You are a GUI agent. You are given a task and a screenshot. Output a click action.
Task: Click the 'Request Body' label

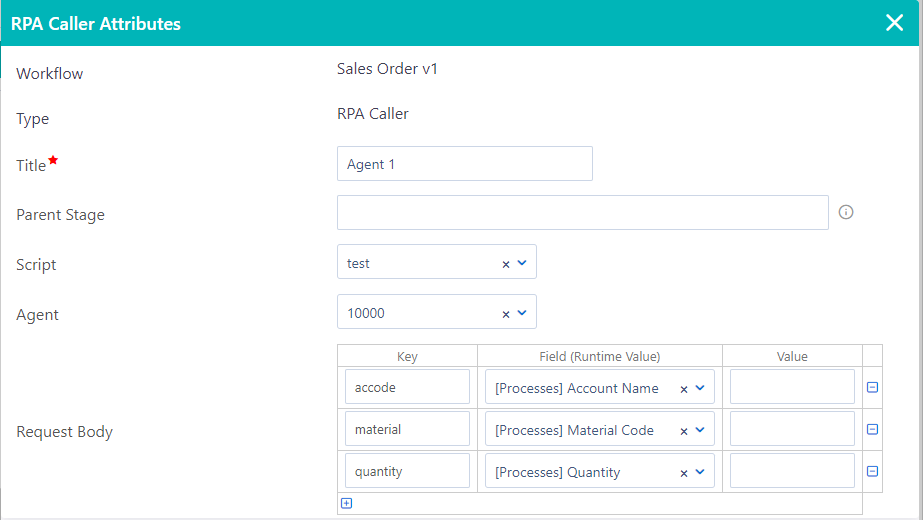(64, 432)
